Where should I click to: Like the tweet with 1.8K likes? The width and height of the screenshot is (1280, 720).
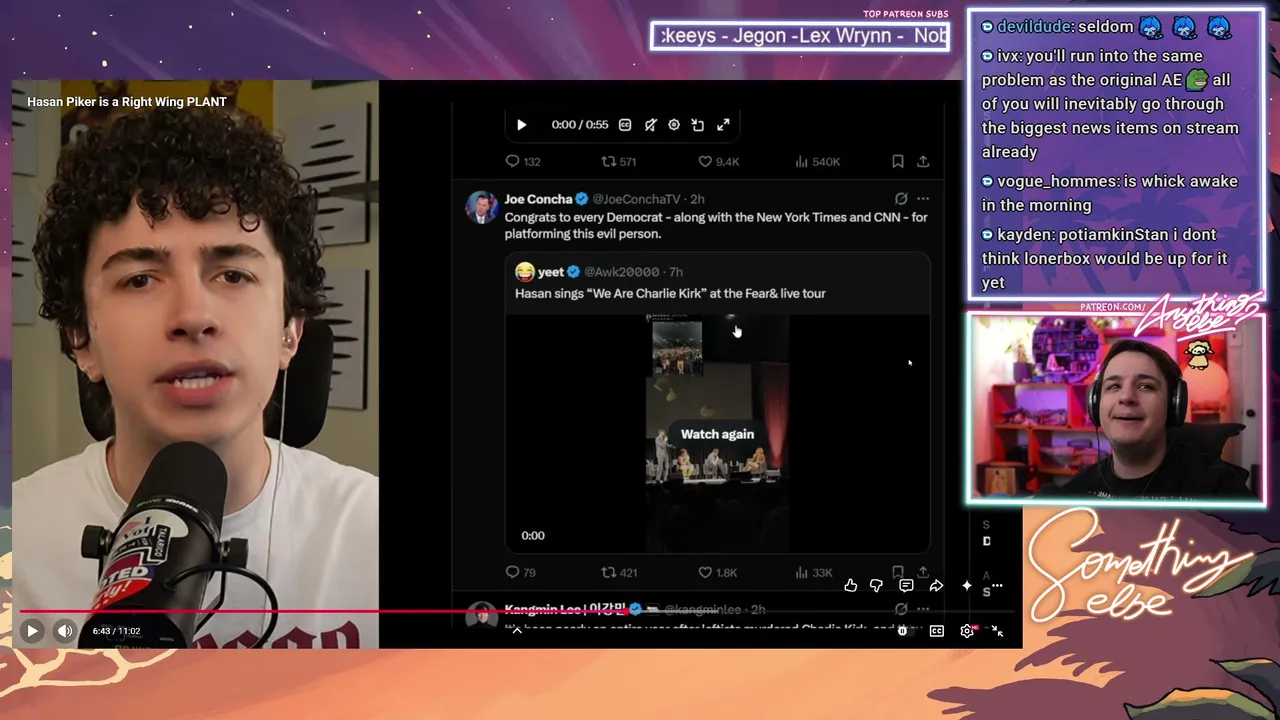click(x=717, y=573)
